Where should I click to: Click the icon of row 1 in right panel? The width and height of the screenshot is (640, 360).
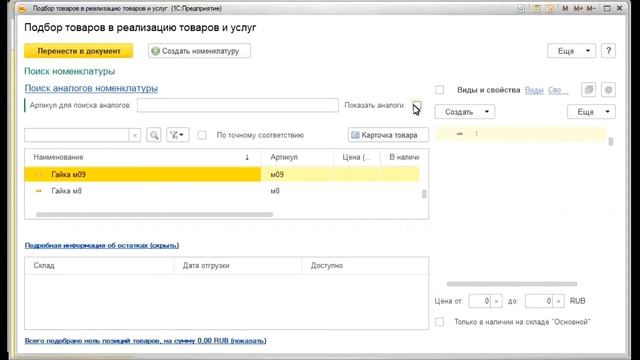pos(460,134)
